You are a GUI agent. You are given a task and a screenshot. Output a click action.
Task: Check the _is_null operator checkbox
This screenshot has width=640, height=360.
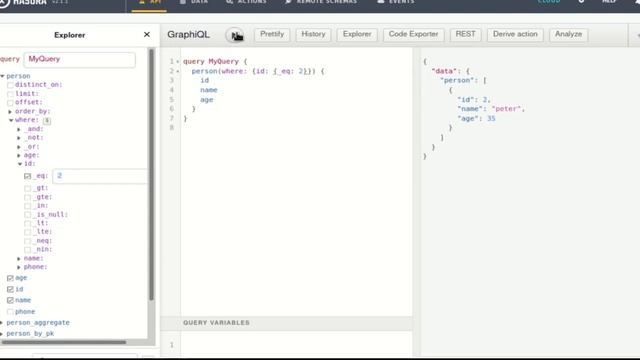click(27, 215)
